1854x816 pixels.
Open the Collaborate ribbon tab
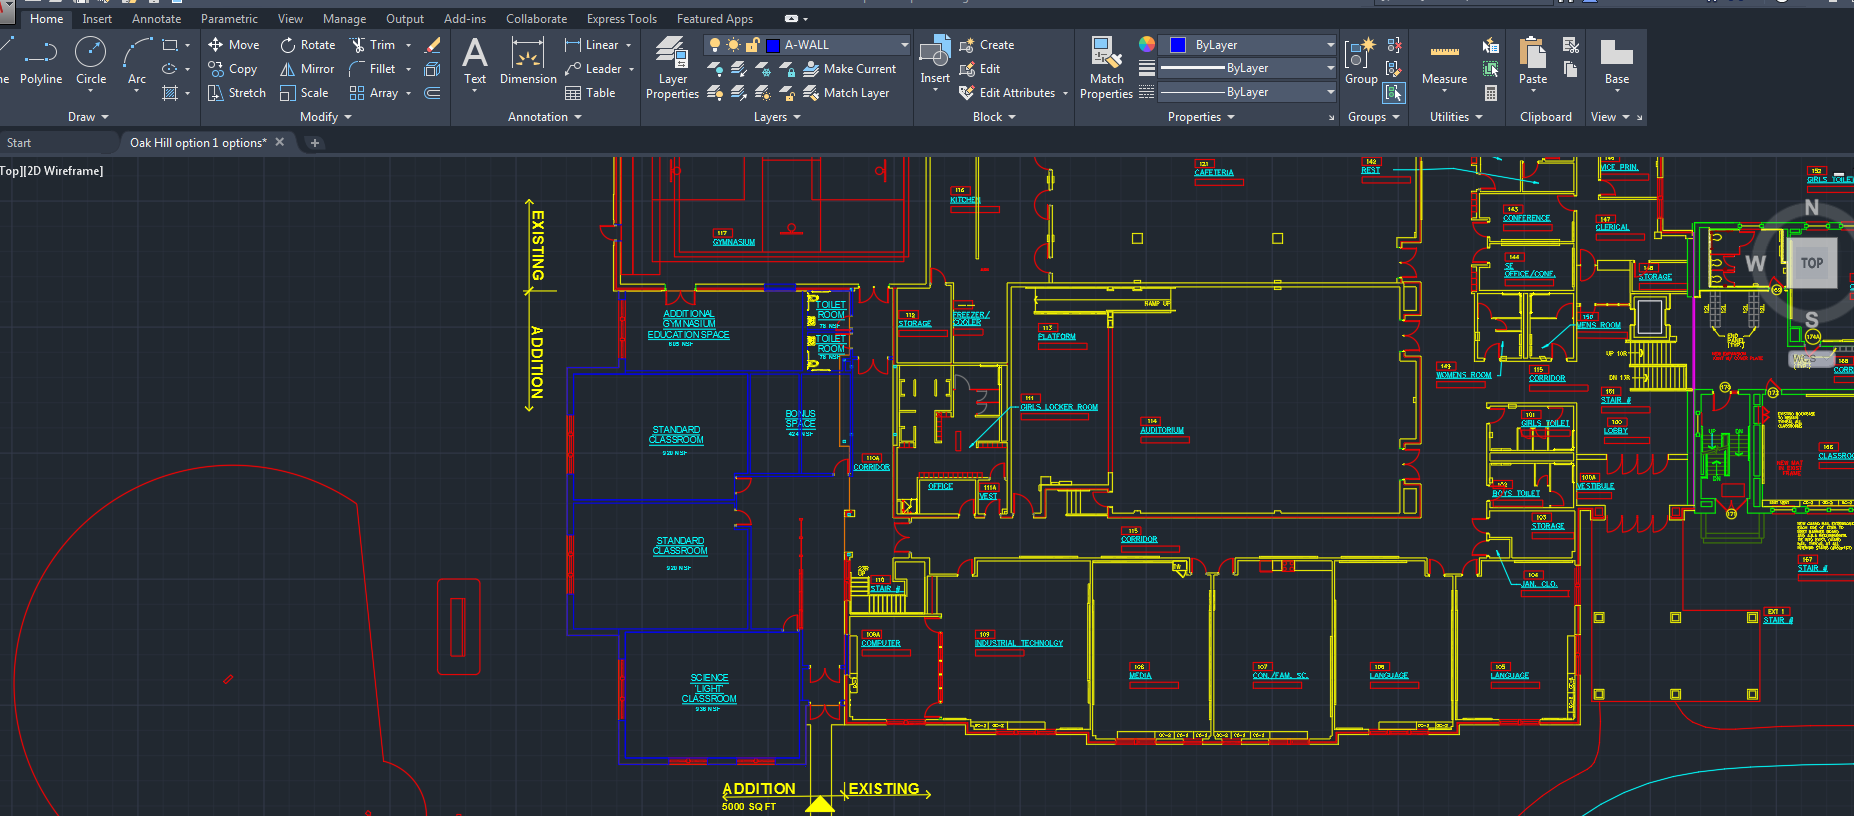[536, 19]
